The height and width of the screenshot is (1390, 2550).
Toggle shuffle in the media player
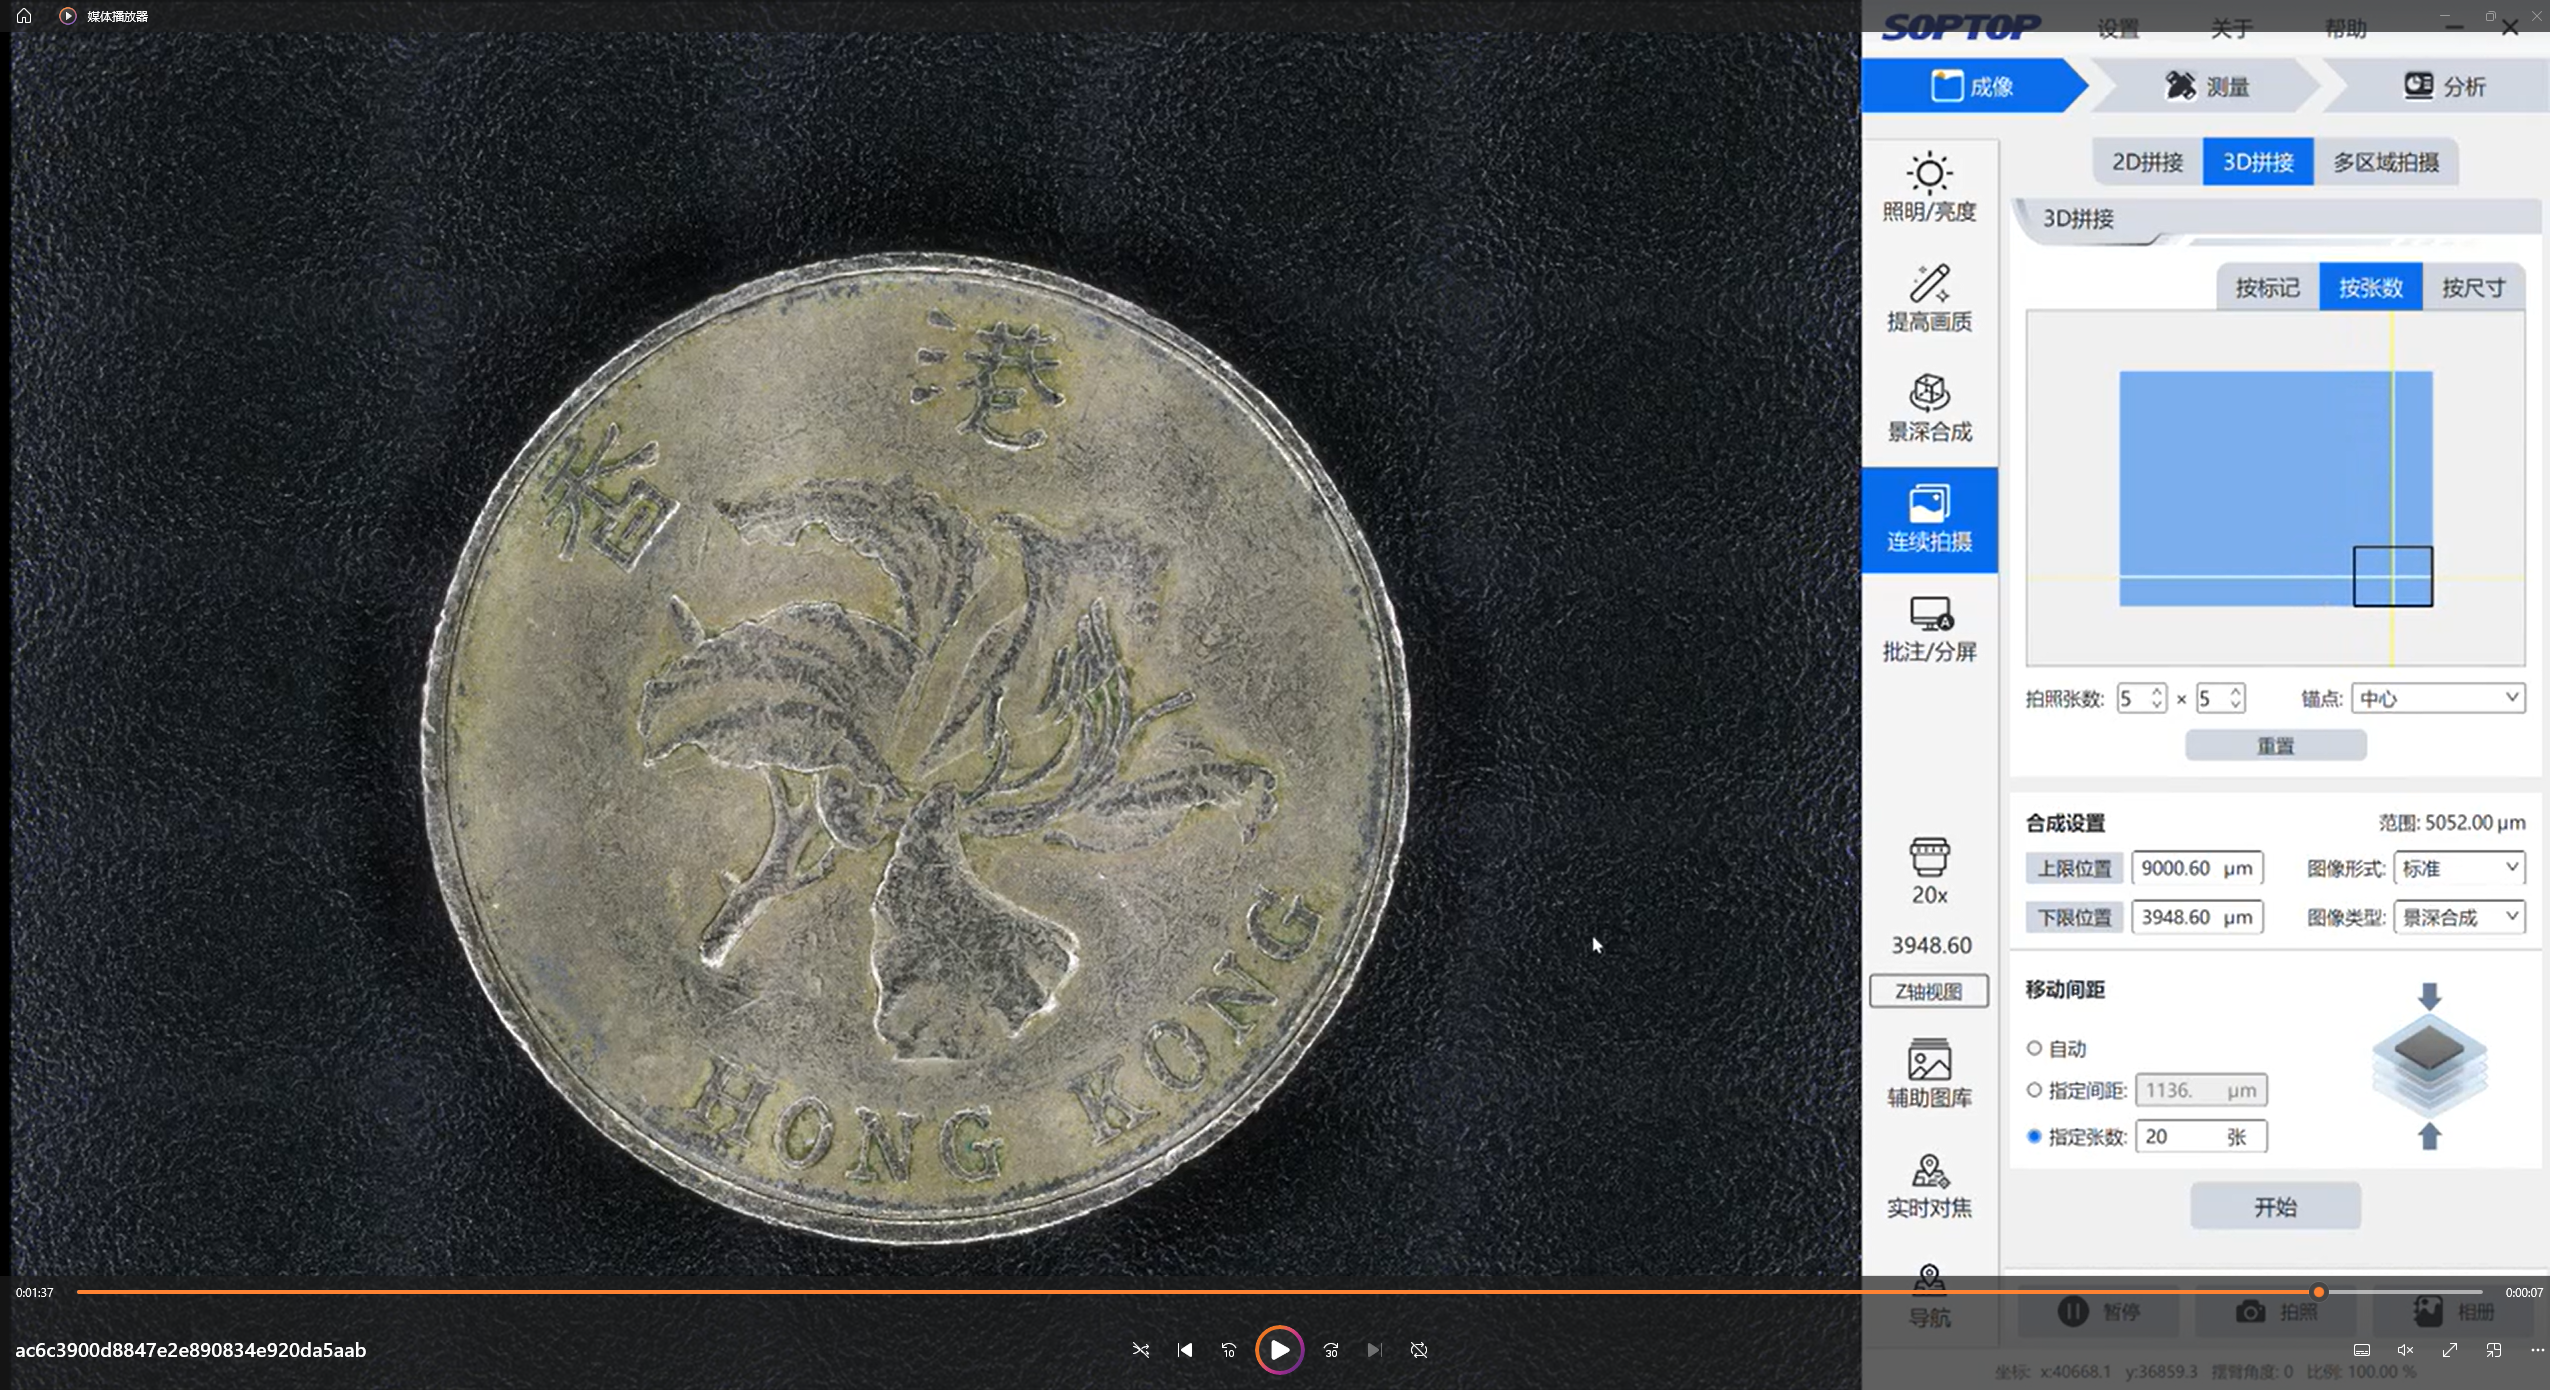point(1140,1350)
